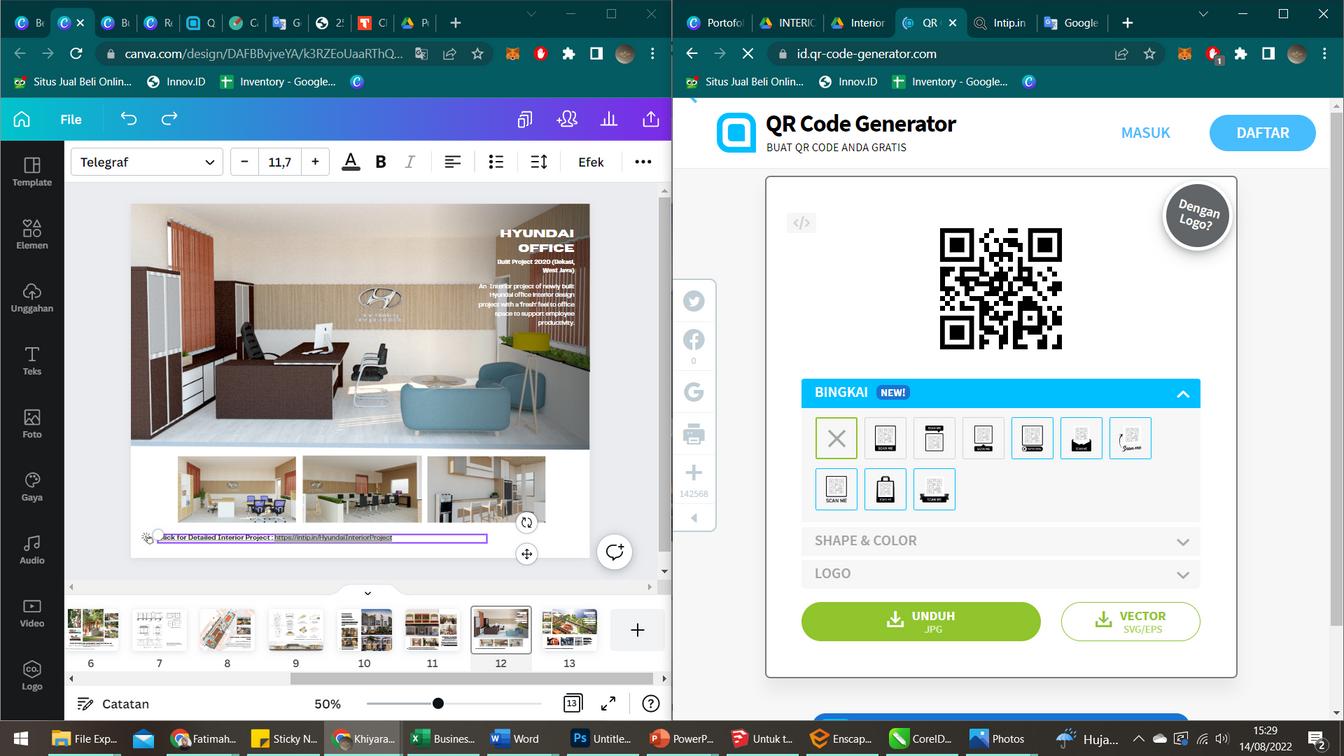Open the File menu in Canva
Image resolution: width=1344 pixels, height=756 pixels.
pos(71,119)
